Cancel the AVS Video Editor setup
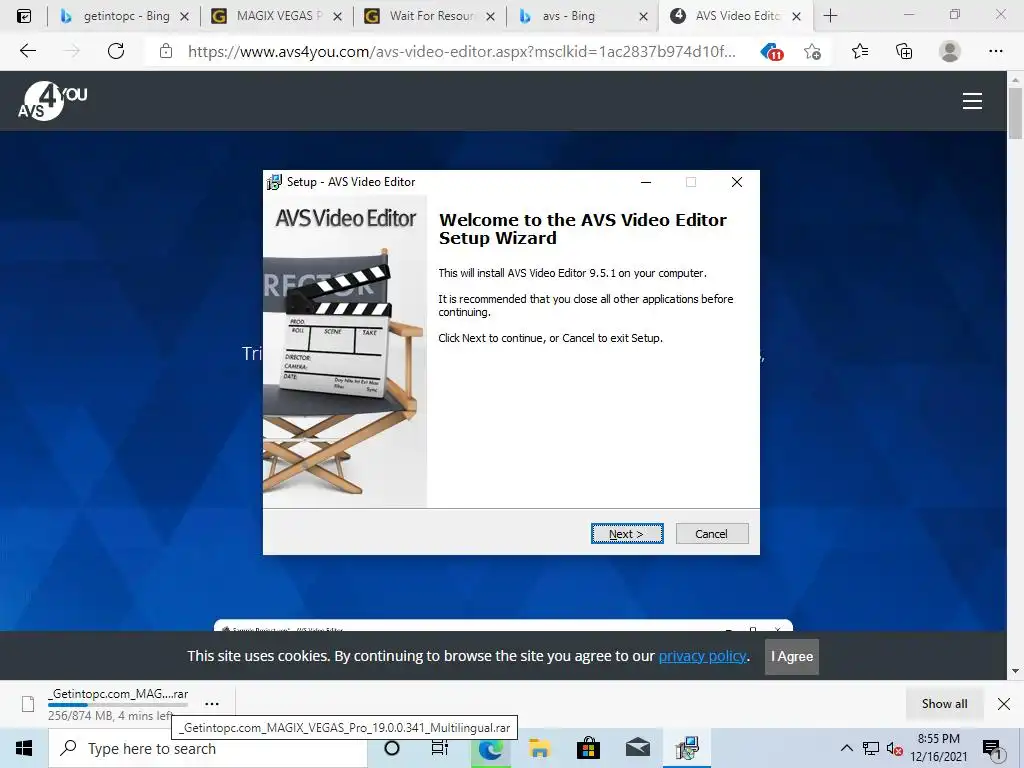This screenshot has height=768, width=1024. (712, 534)
